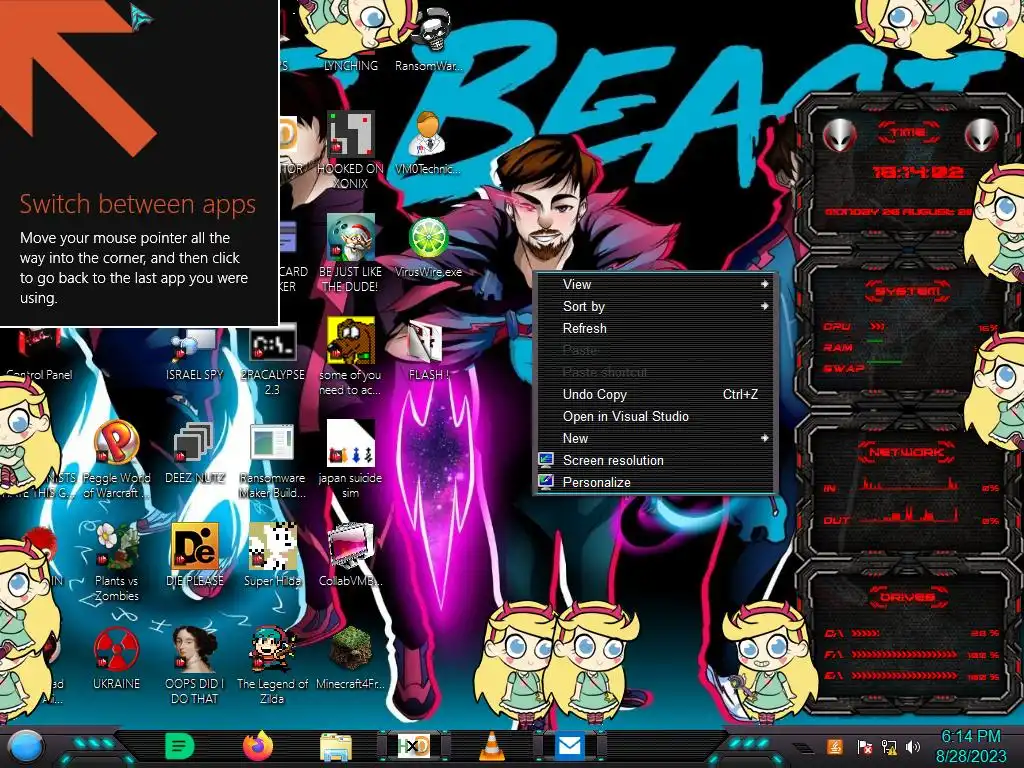Launch Super Hilda icon
Image resolution: width=1024 pixels, height=768 pixels.
click(x=272, y=555)
